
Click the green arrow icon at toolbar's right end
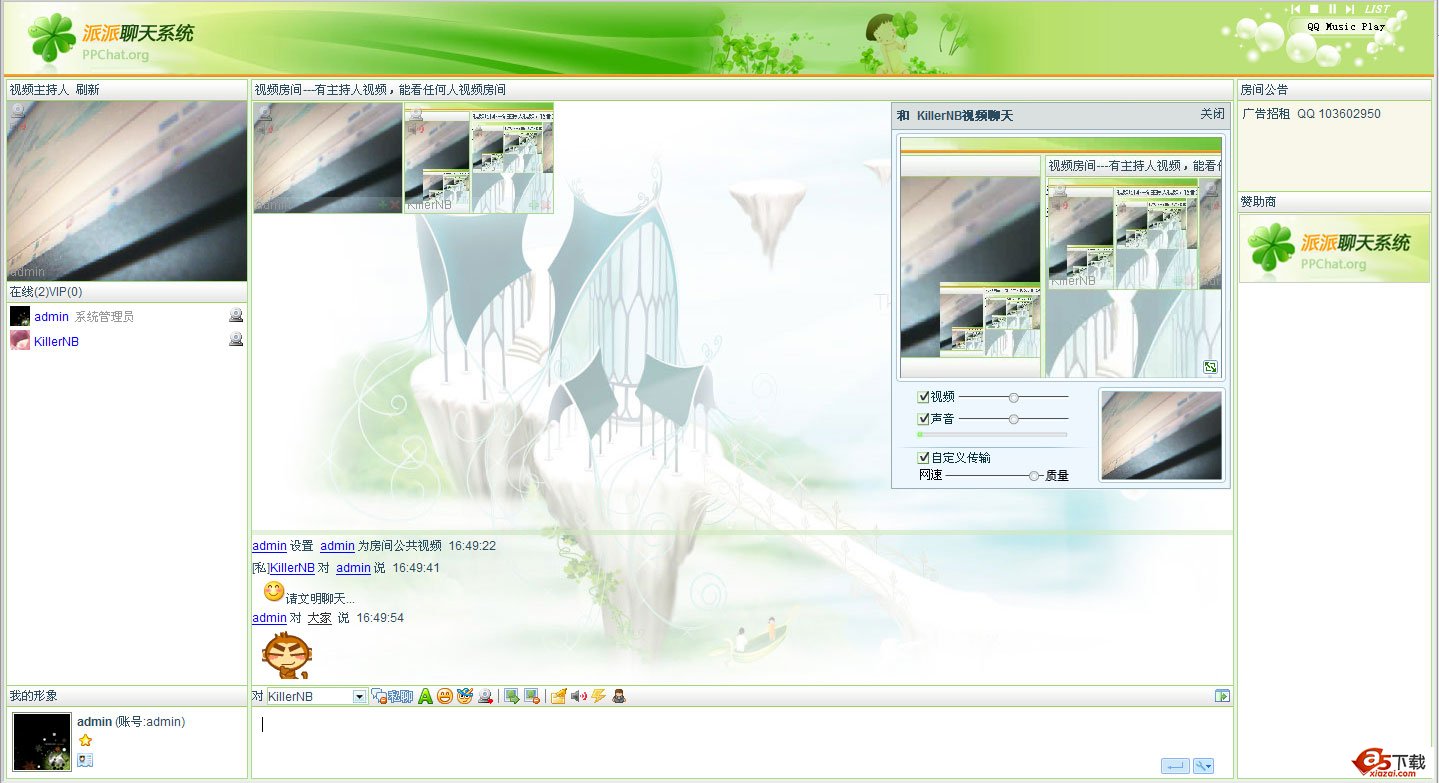click(x=1222, y=696)
